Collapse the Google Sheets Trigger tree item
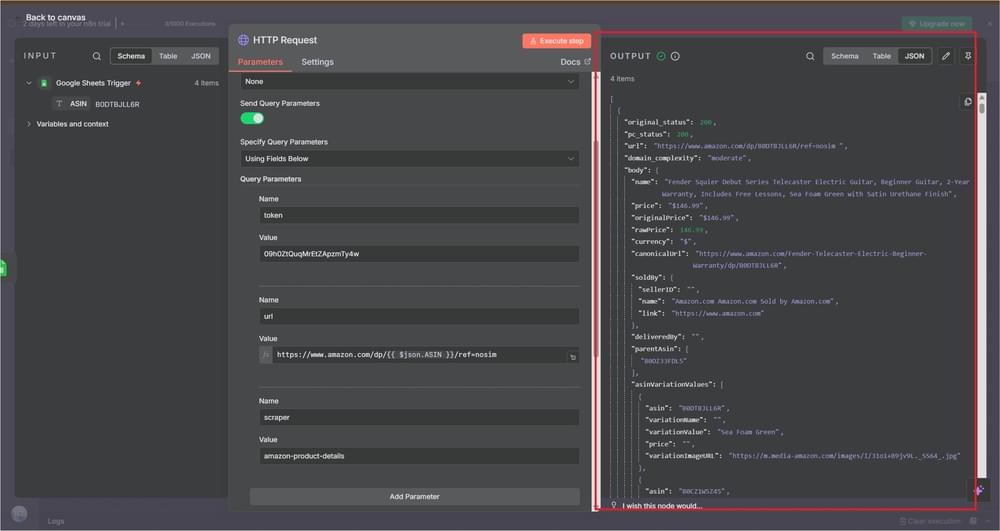 click(29, 83)
